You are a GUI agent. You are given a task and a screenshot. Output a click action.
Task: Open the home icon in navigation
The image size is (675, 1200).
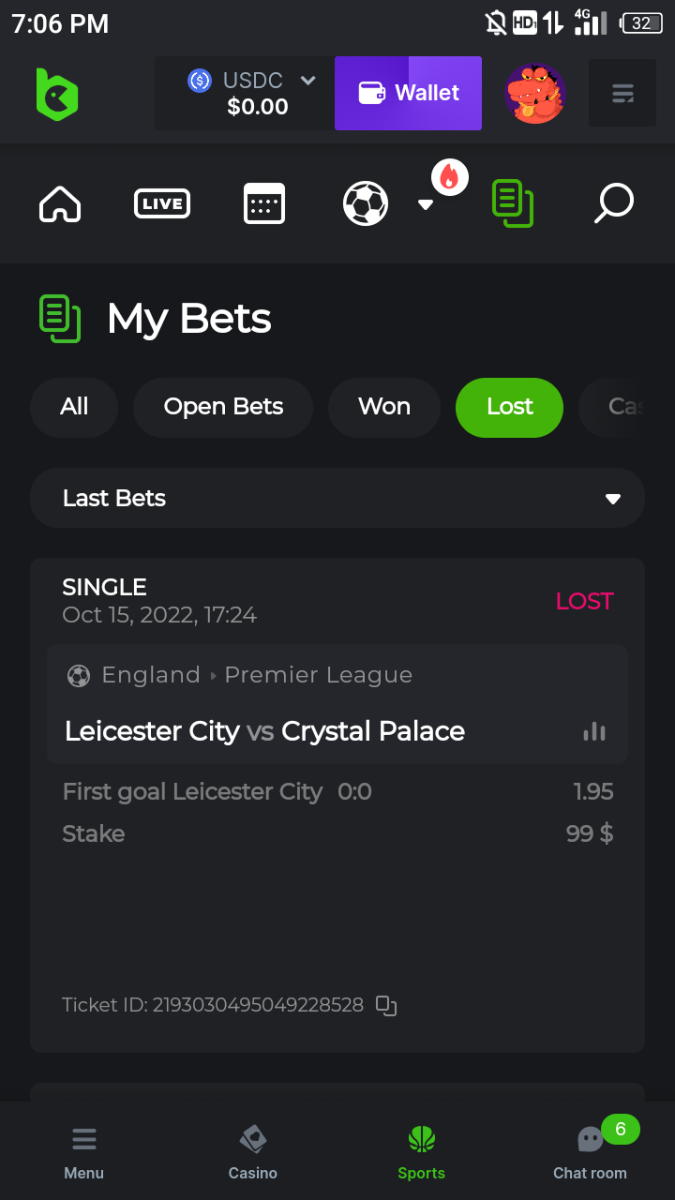point(60,204)
